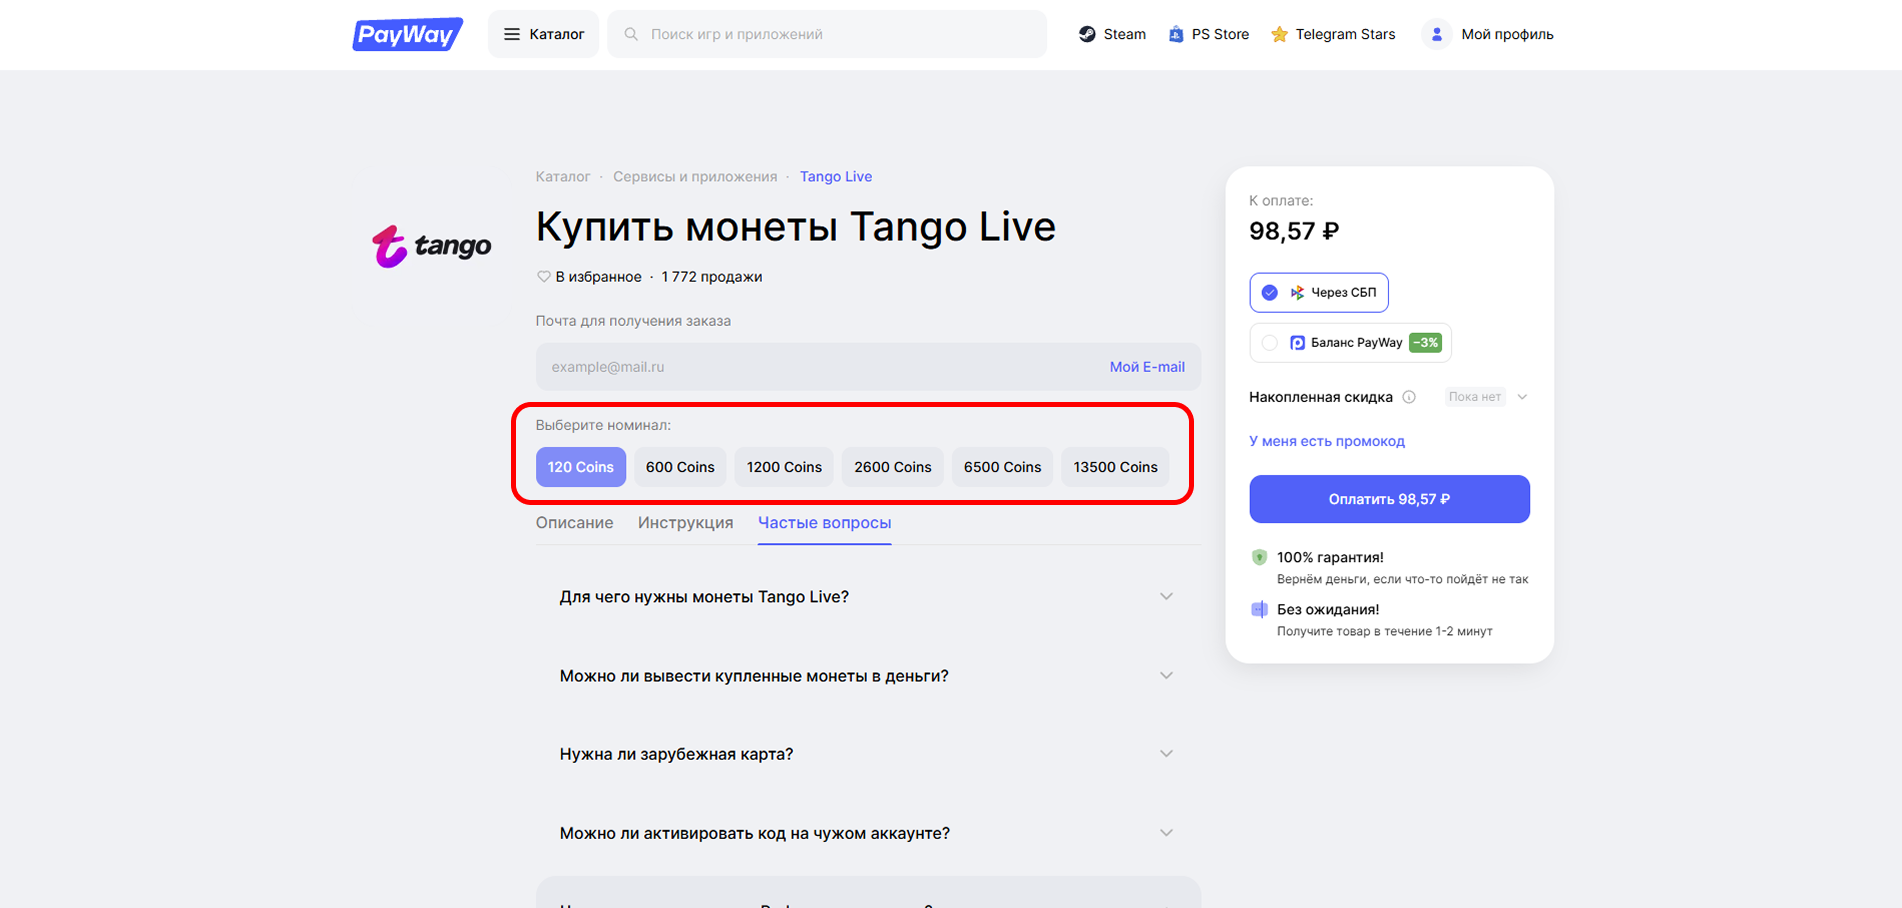Expand the accumulated discount dropdown
This screenshot has width=1902, height=908.
pos(1522,397)
